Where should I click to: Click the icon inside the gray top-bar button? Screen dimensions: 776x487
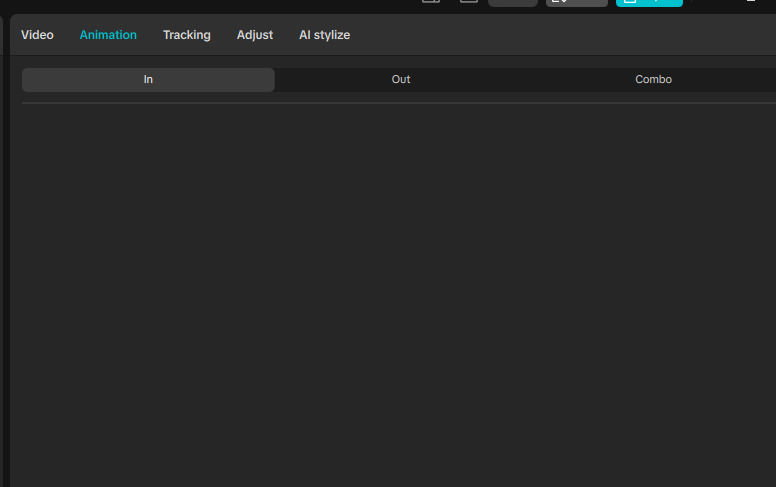coord(559,2)
